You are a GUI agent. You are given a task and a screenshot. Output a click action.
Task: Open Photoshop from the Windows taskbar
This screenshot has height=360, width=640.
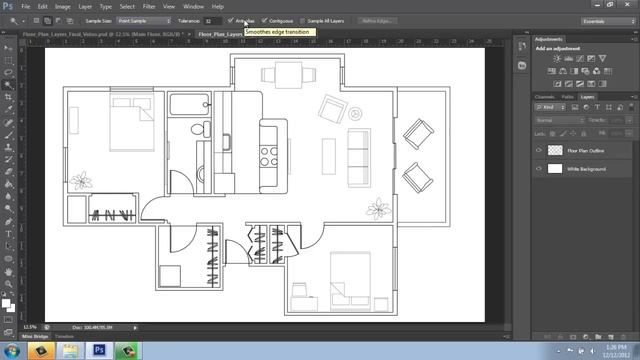(x=99, y=350)
